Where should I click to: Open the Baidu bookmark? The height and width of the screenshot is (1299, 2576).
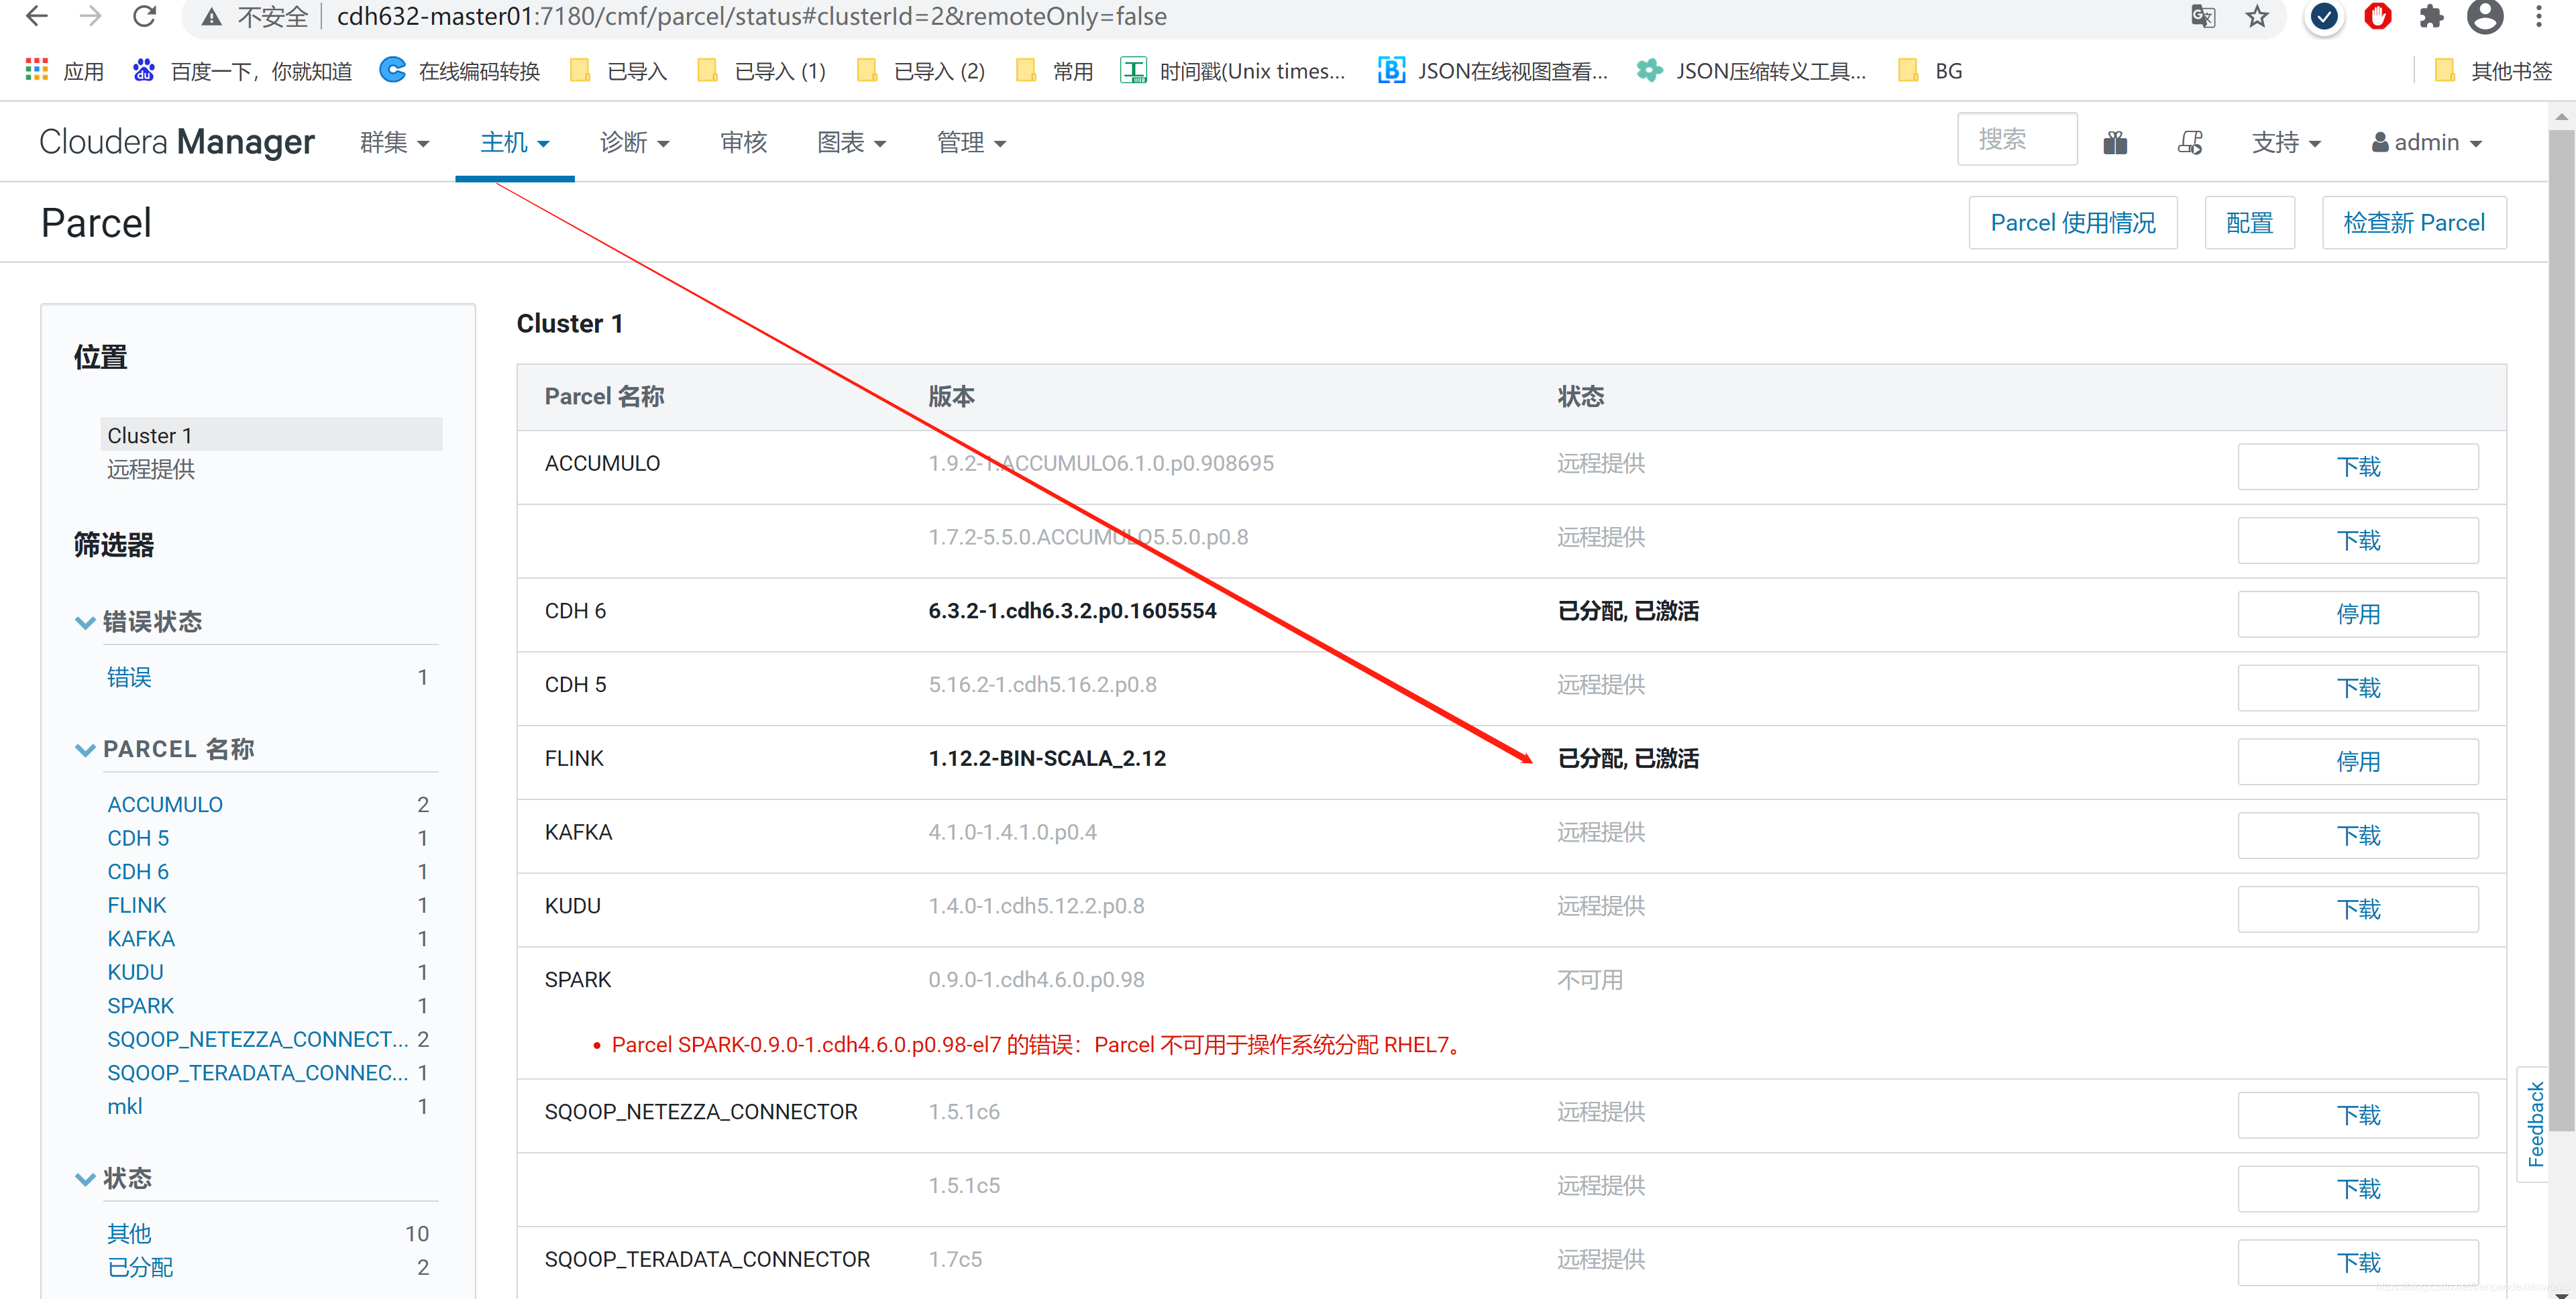tap(242, 71)
